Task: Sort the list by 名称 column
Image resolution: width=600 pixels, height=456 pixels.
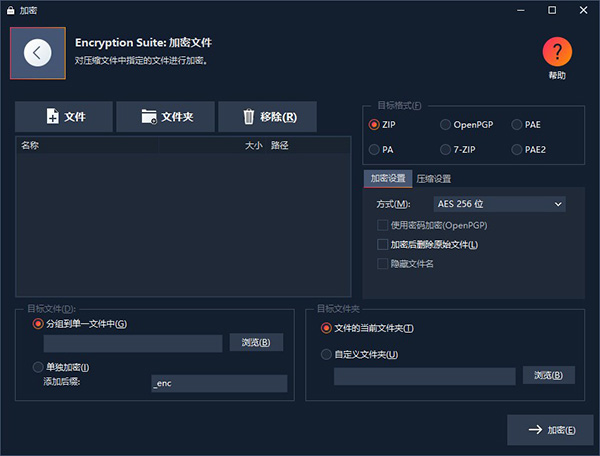Action: tap(87, 145)
